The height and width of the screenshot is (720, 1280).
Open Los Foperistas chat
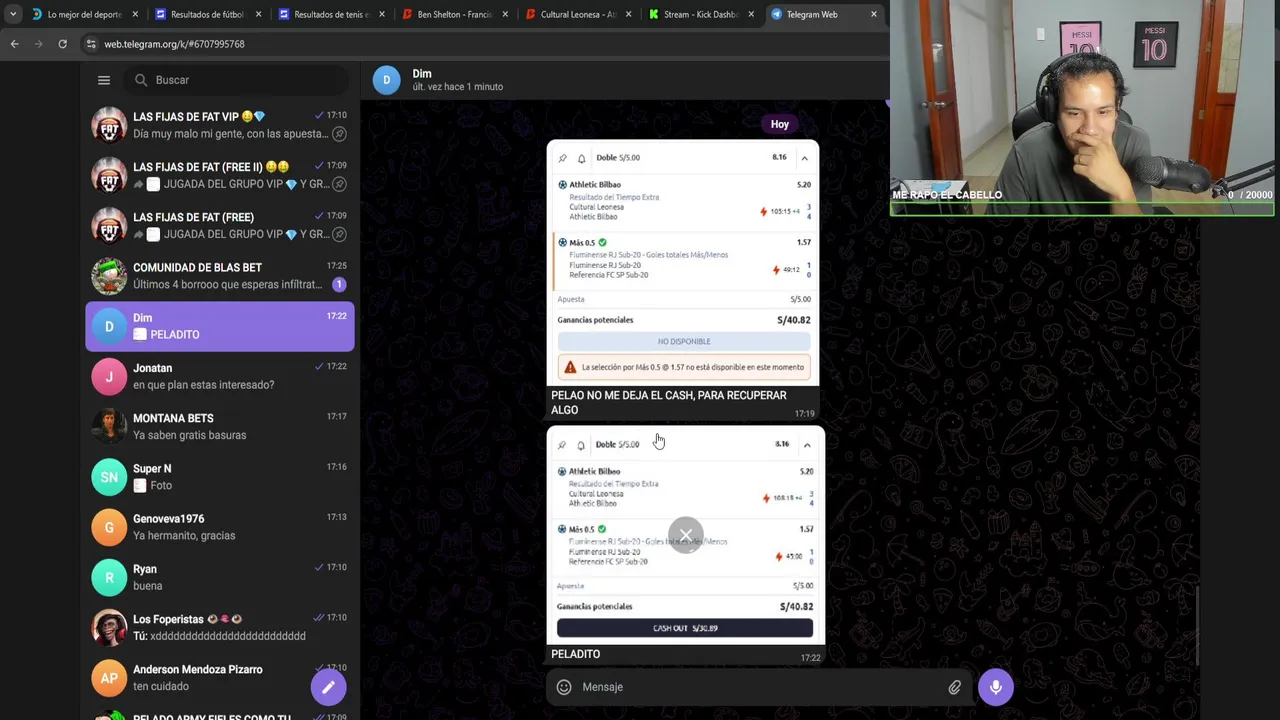tap(220, 628)
